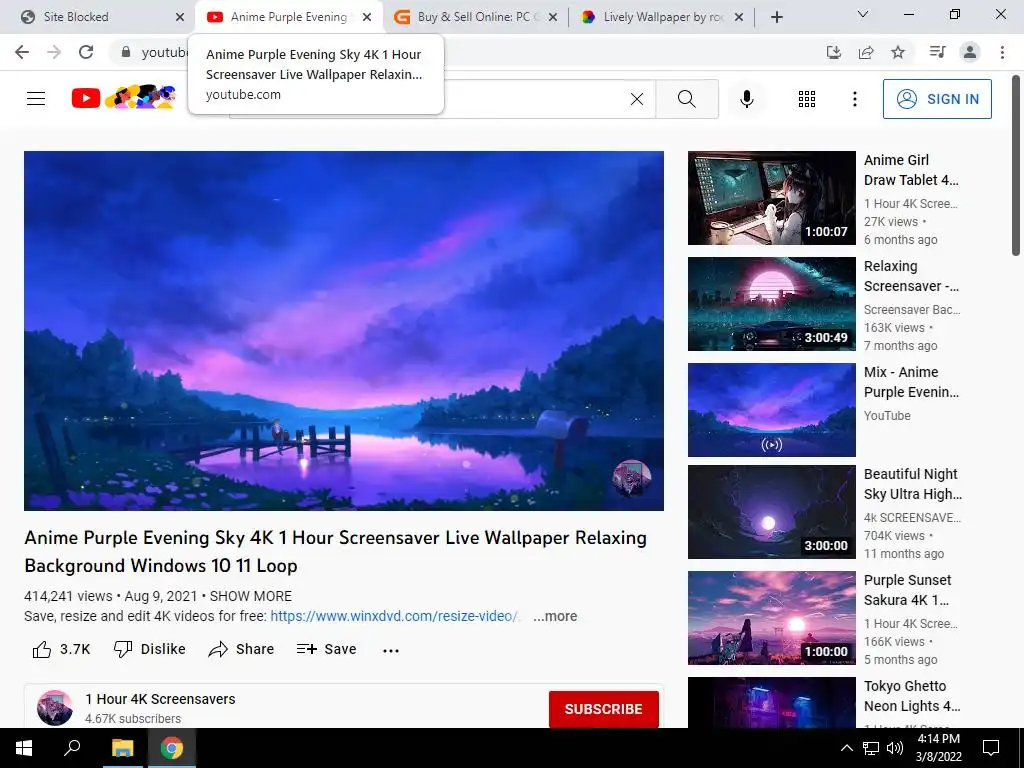Screen dimensions: 1024x768
Task: Open Purple Sunset Sakura 4K thumbnail
Action: pyautogui.click(x=771, y=618)
